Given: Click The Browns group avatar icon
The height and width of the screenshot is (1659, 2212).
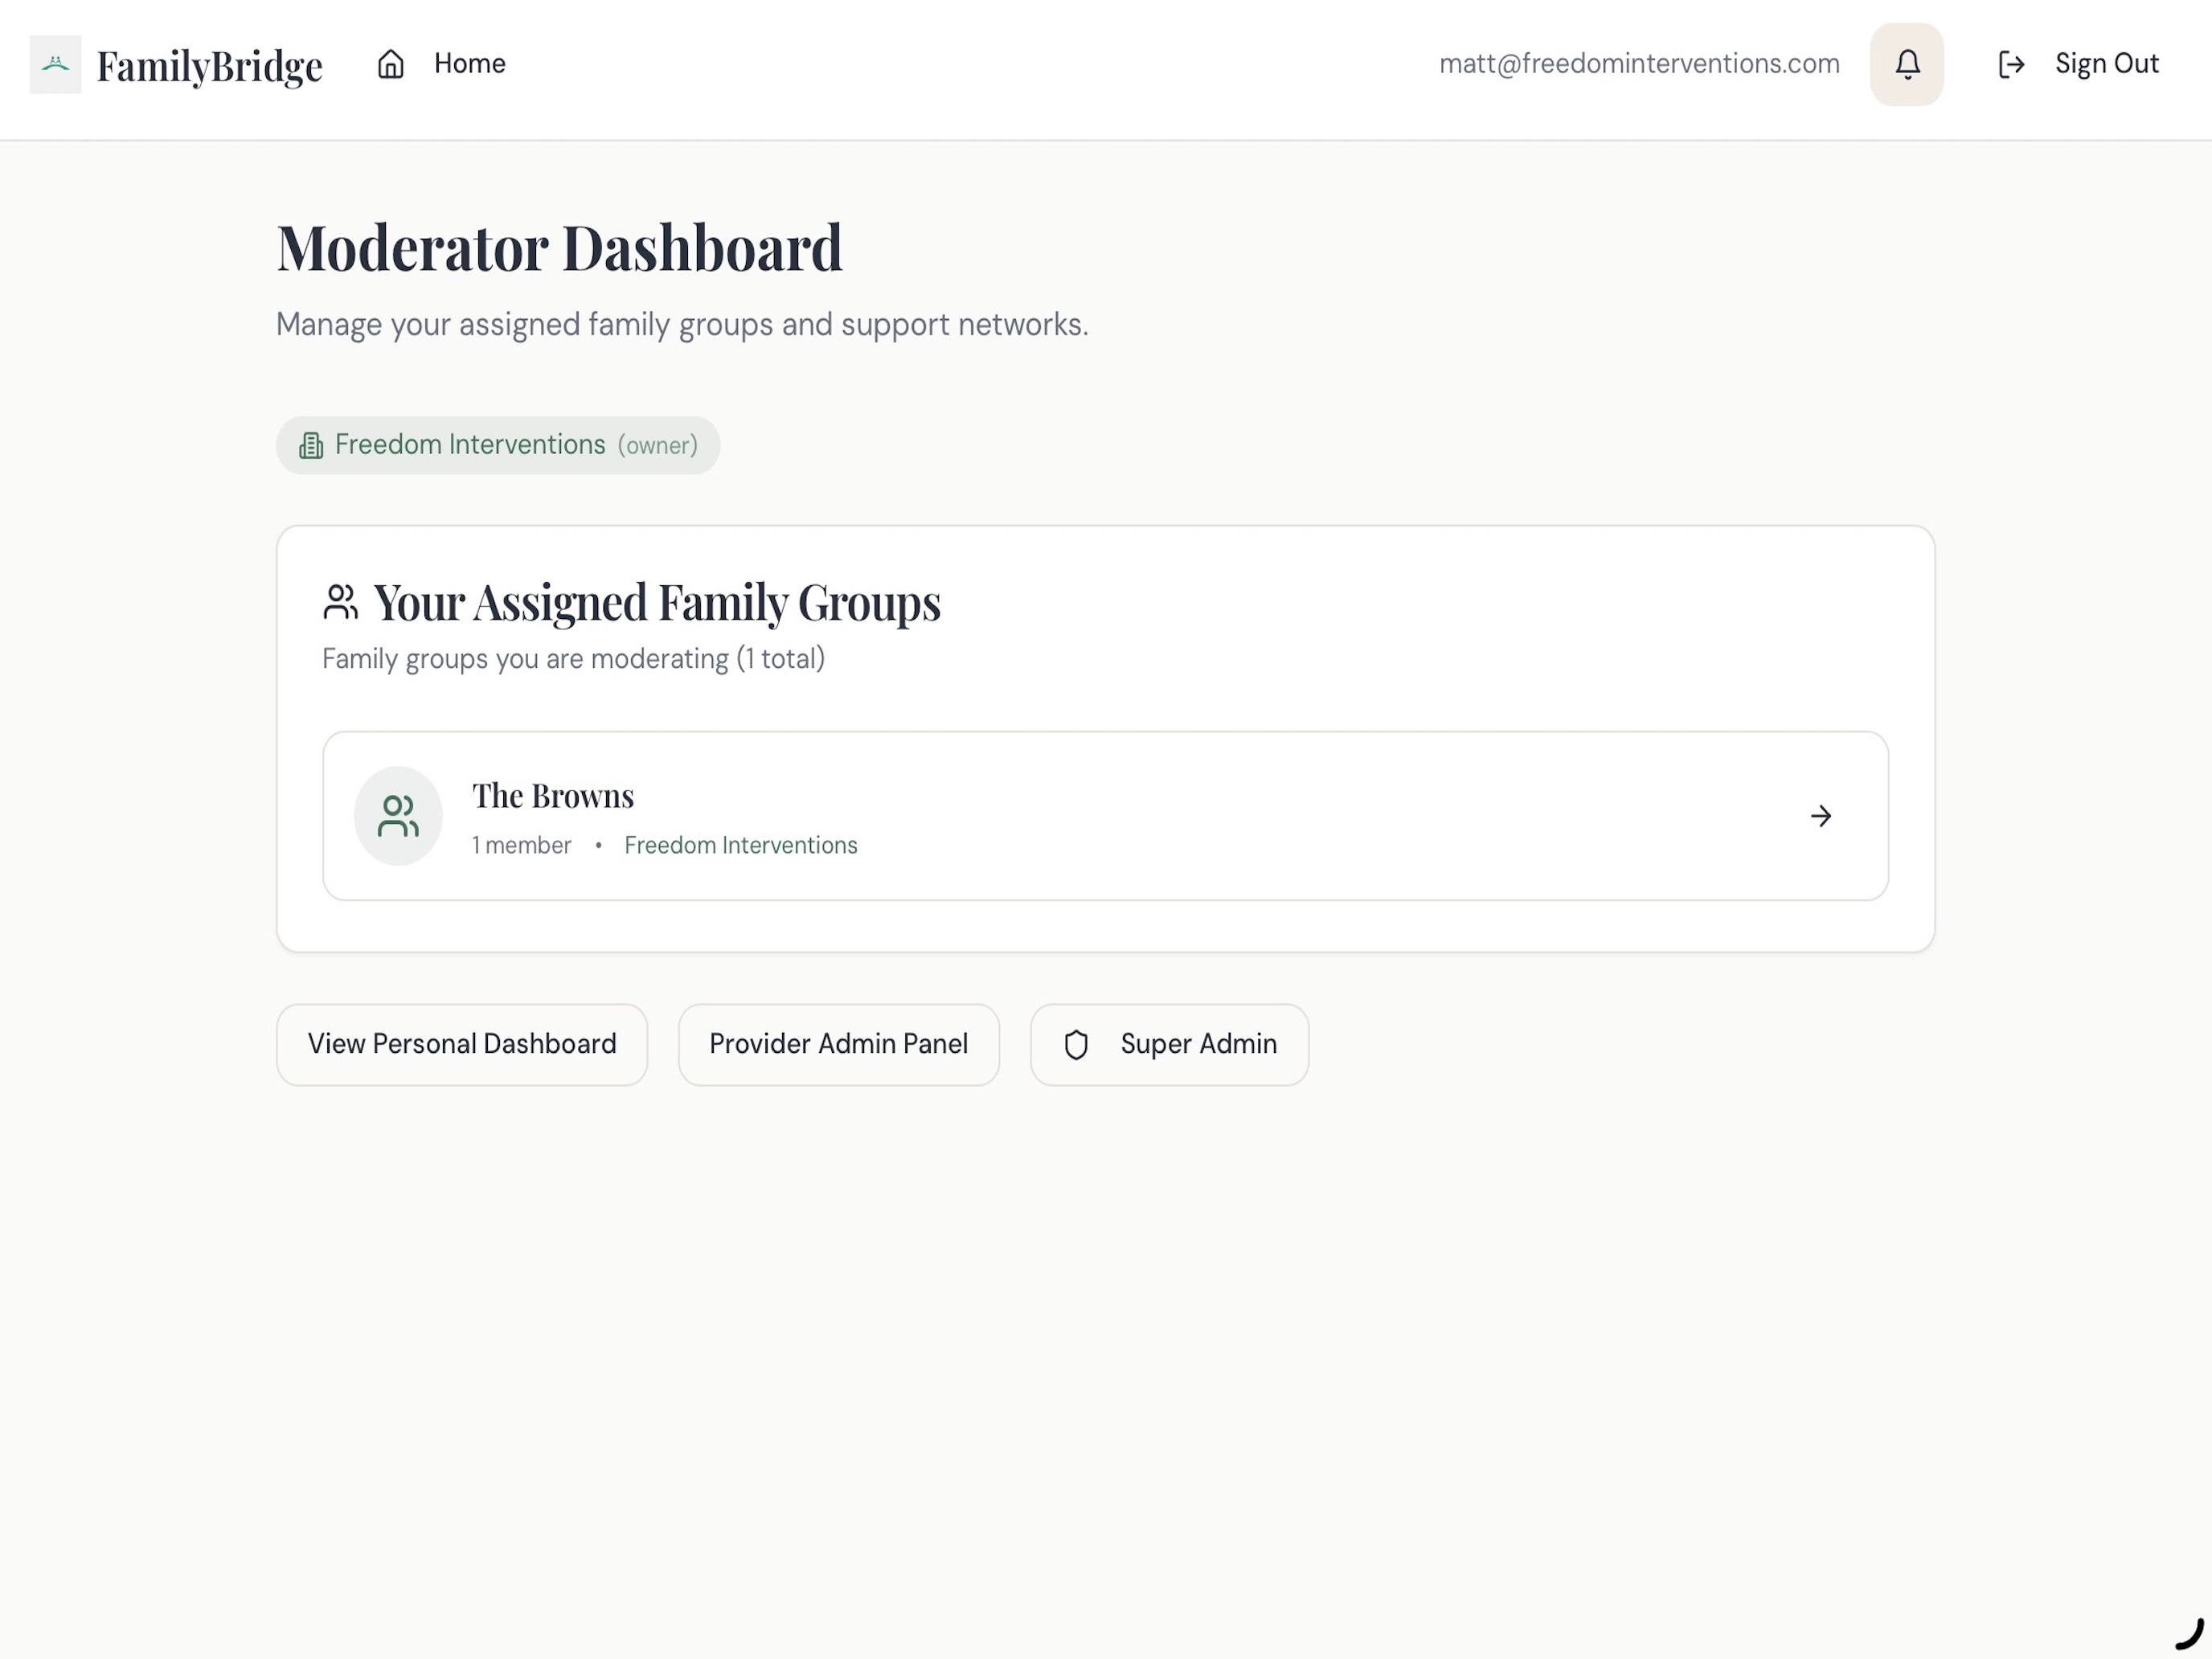Looking at the screenshot, I should pos(398,816).
